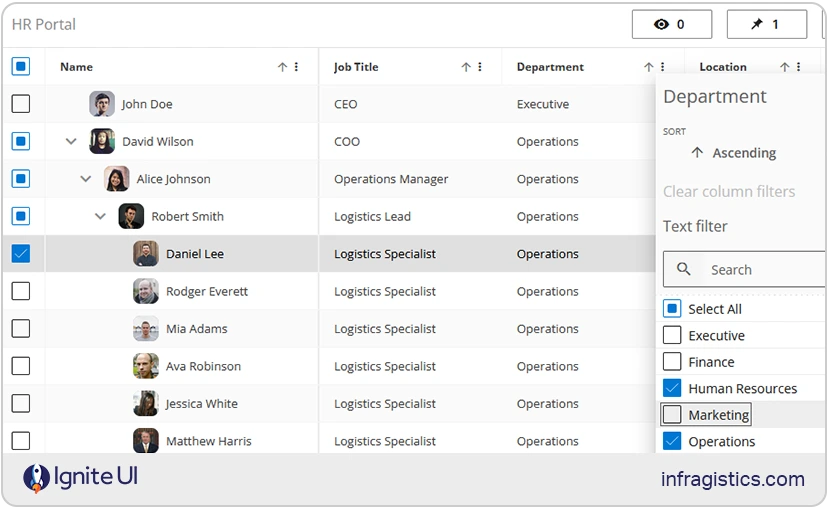
Task: Click Mia Adams' avatar thumbnail
Action: pos(146,329)
